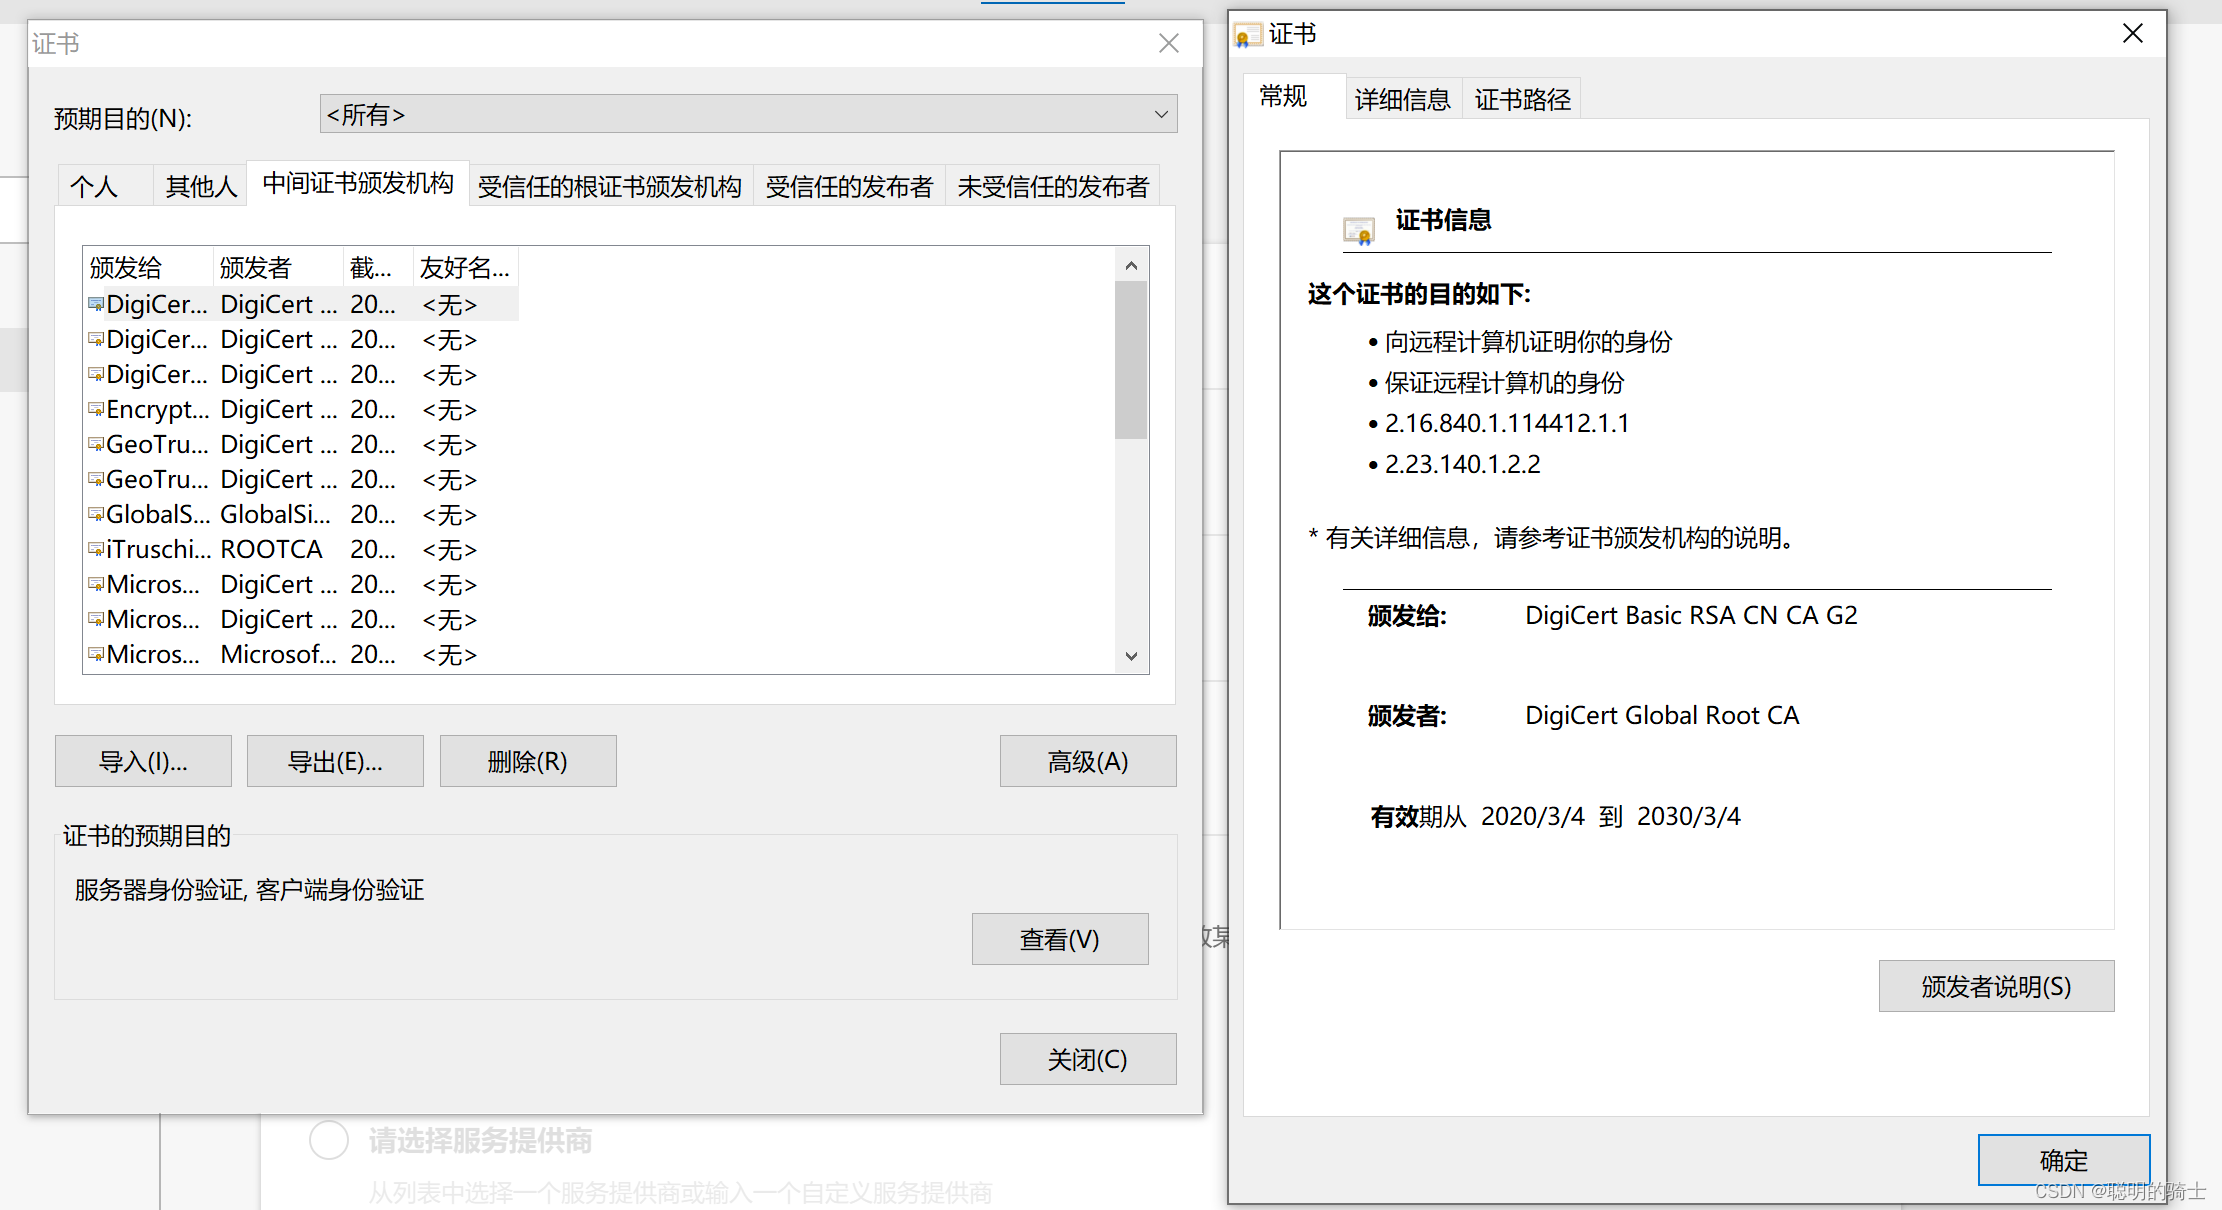Click the large certificate info icon
This screenshot has height=1210, width=2222.
tap(1358, 231)
